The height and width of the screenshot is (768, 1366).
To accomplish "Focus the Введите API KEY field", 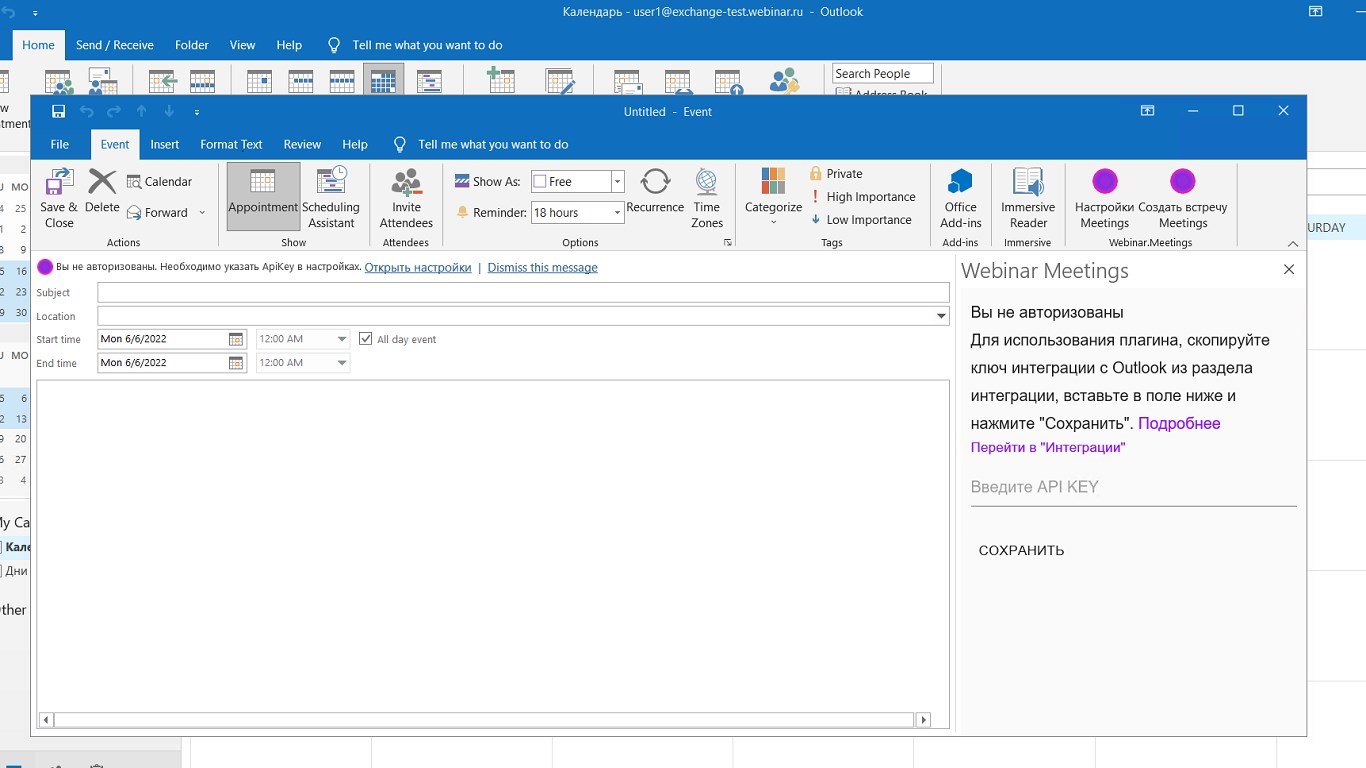I will coord(1134,487).
